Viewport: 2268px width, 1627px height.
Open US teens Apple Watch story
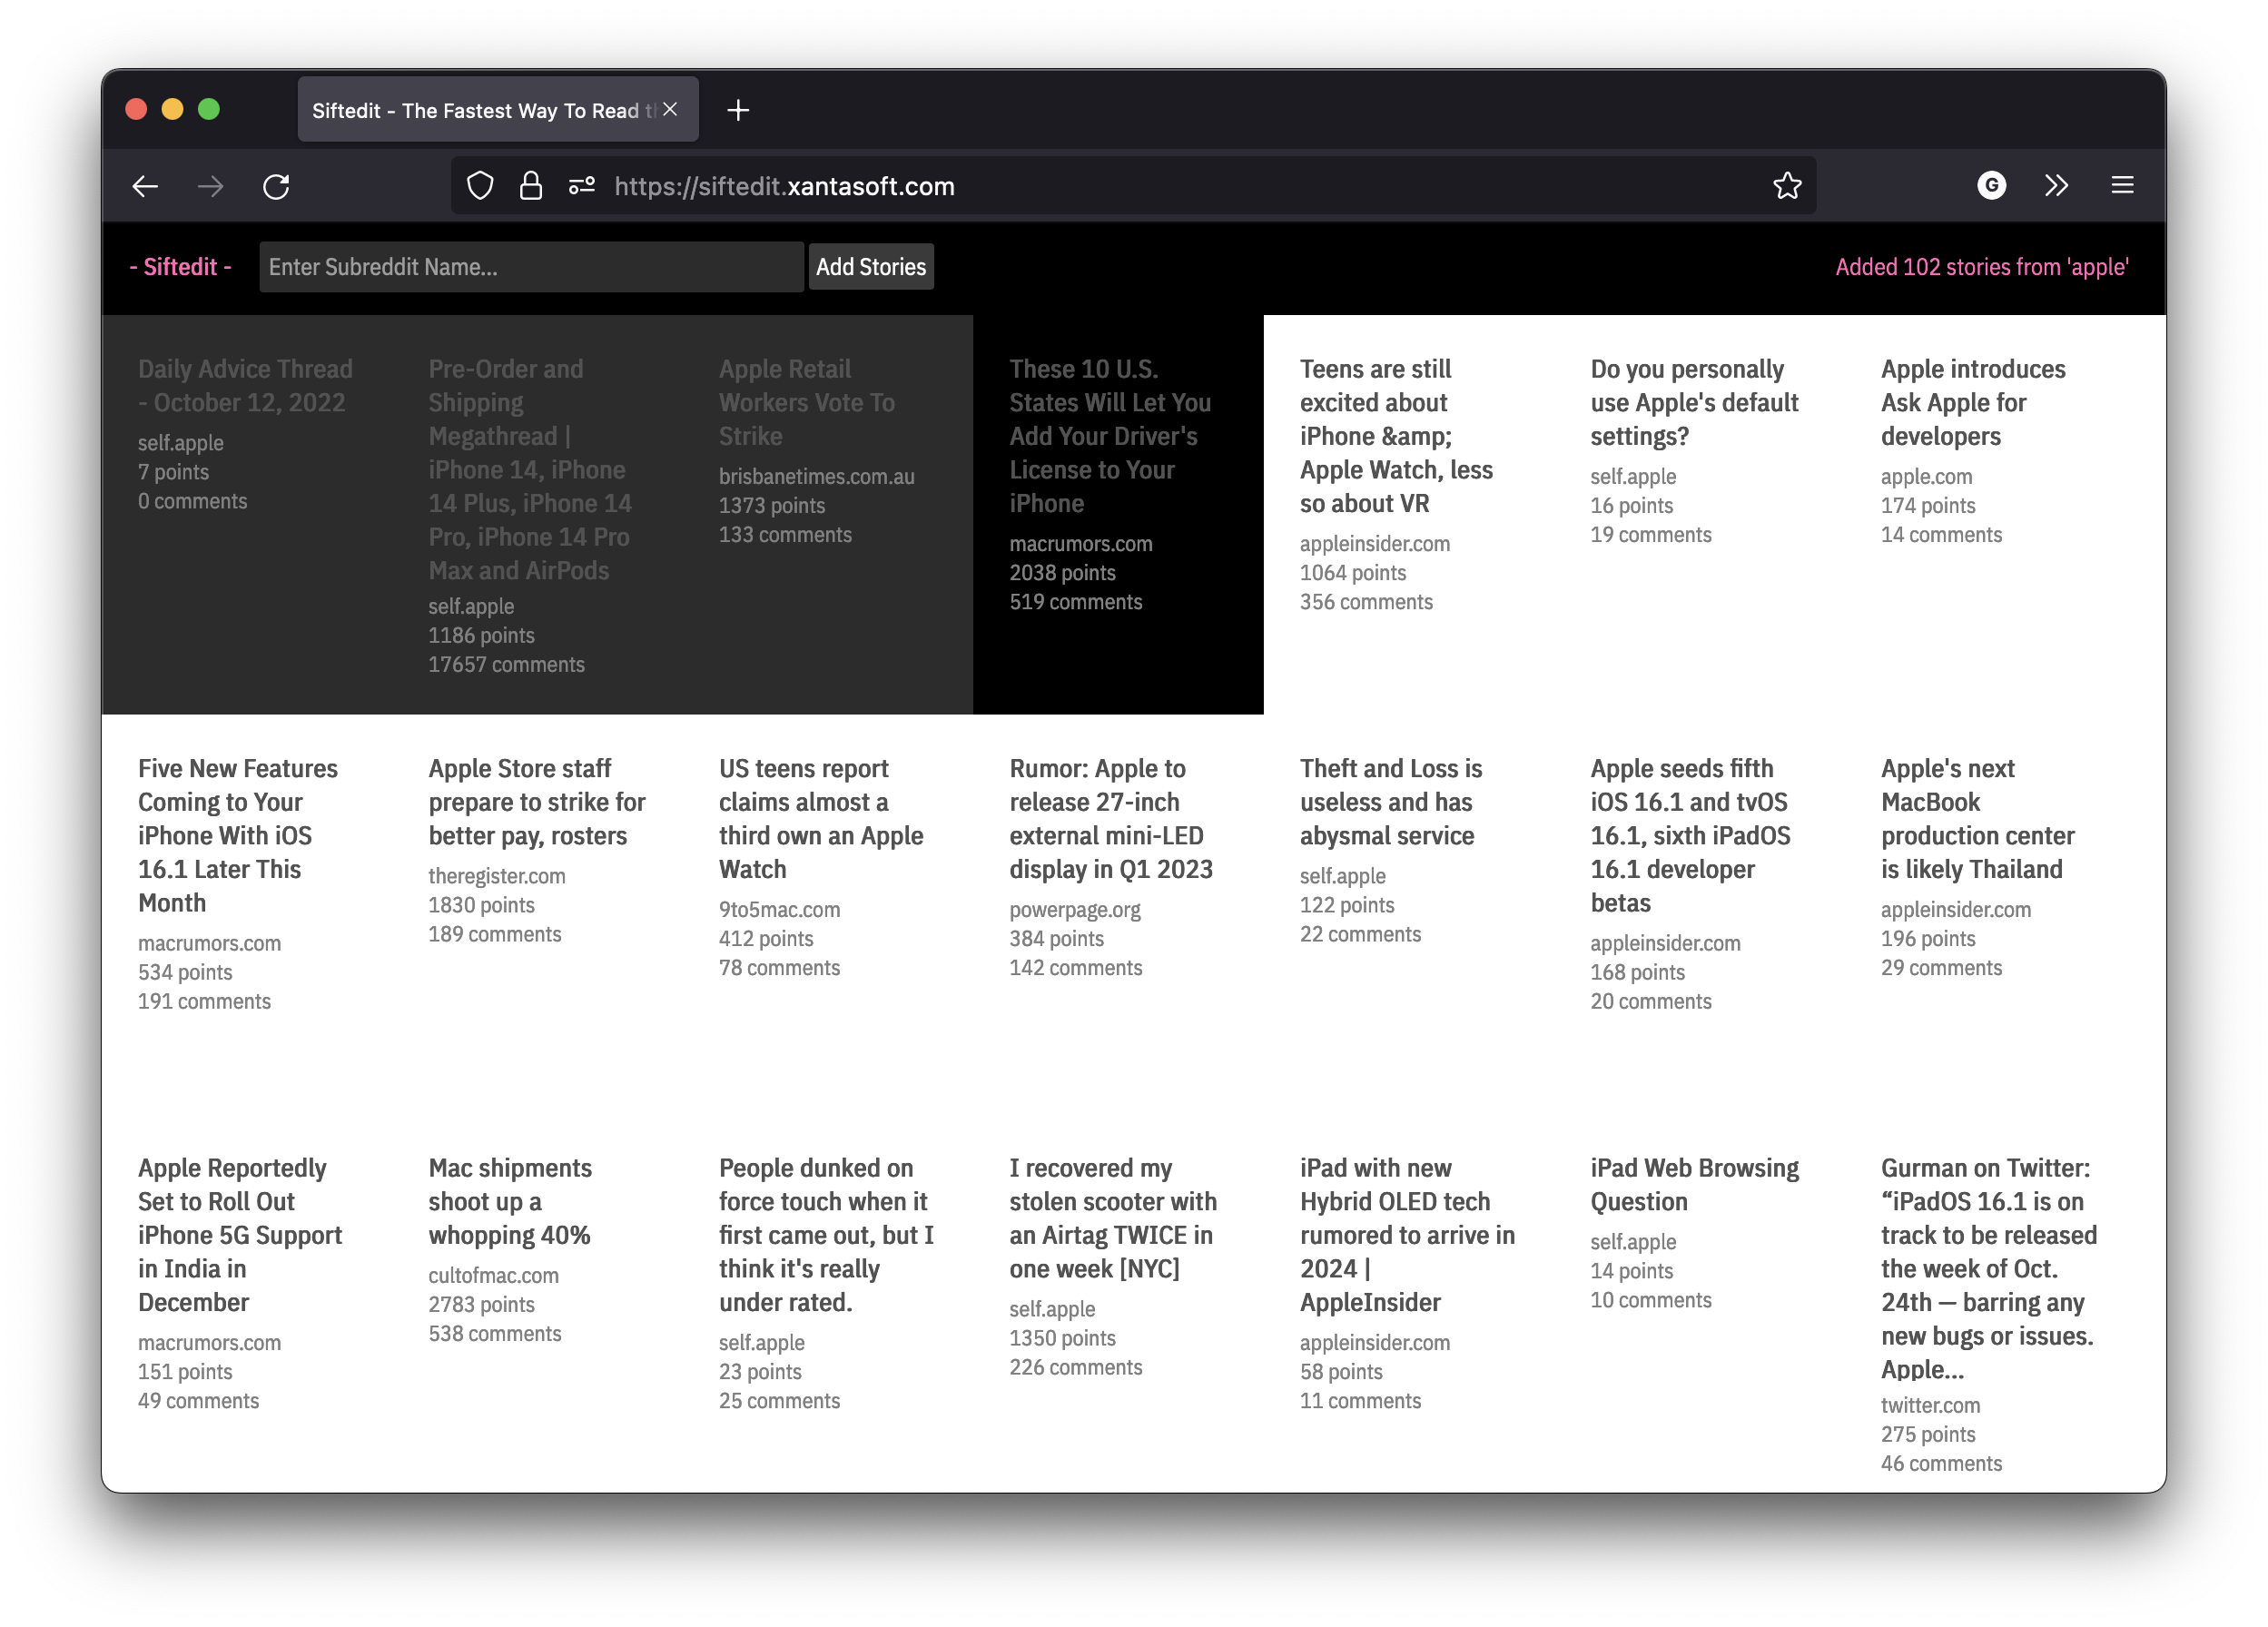coord(820,818)
